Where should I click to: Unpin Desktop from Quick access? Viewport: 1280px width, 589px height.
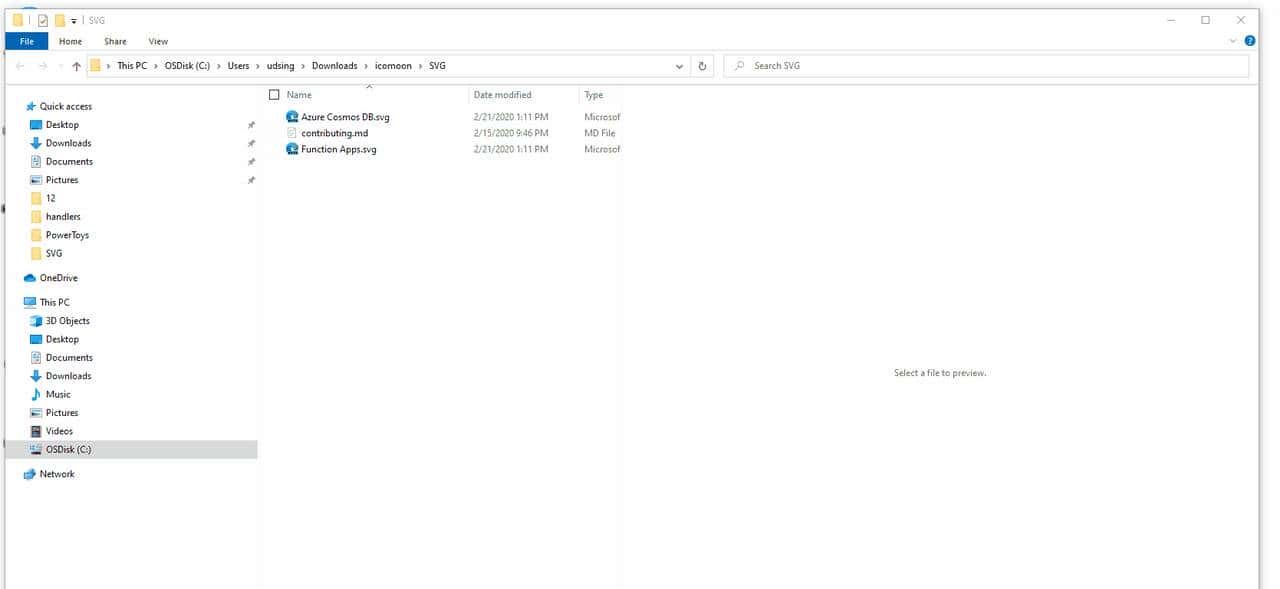pyautogui.click(x=253, y=125)
